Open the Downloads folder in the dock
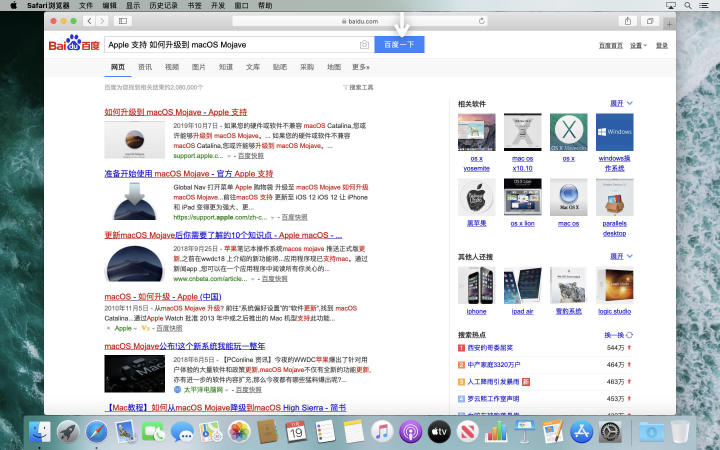Screen dimensions: 720x450 click(652, 432)
